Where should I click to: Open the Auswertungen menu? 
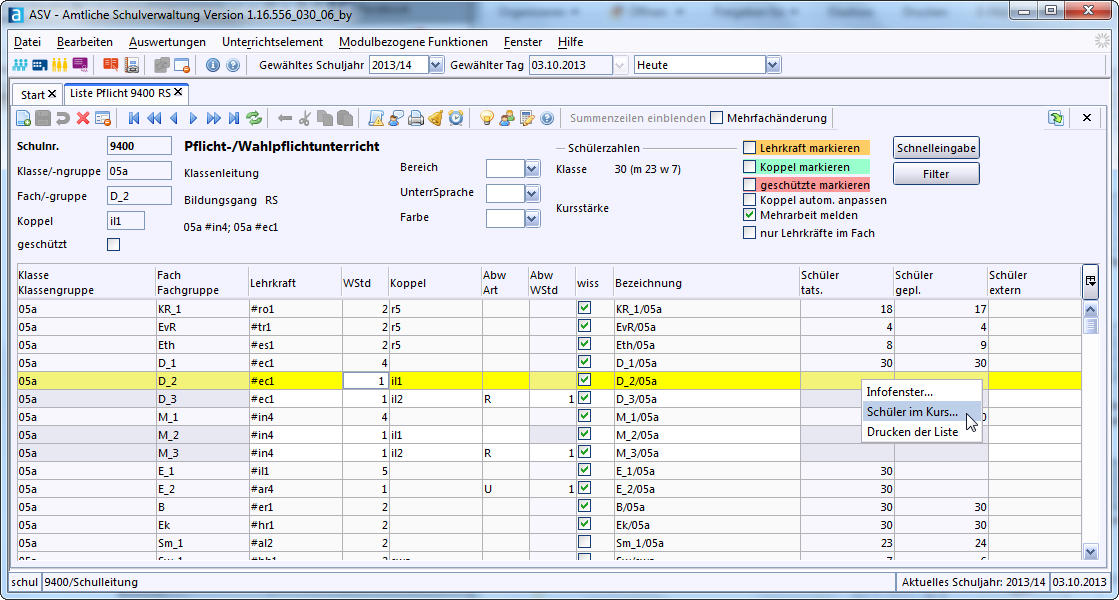167,42
